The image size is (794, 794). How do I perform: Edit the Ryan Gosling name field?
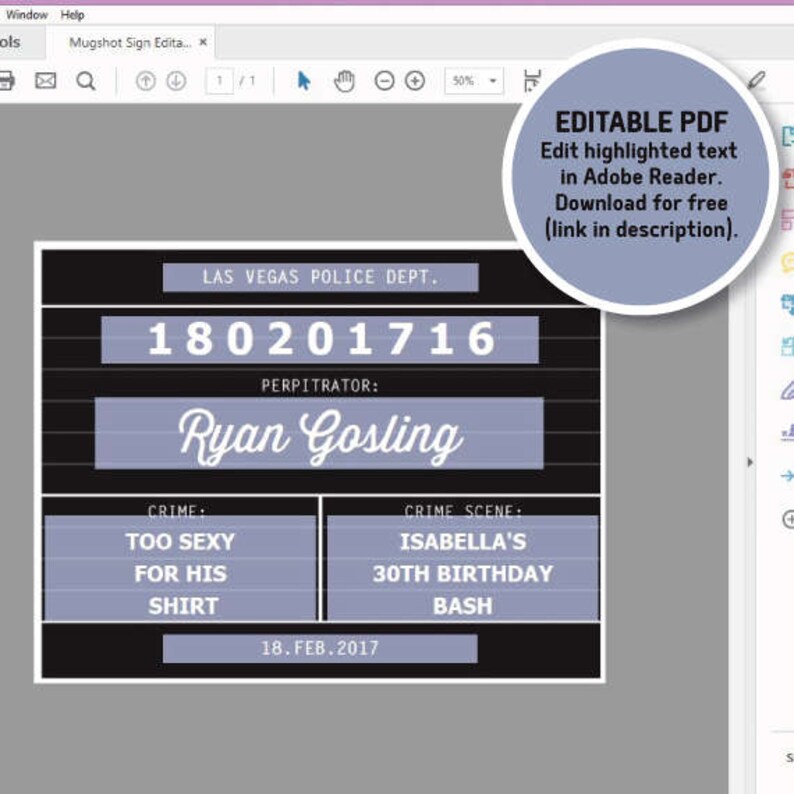point(319,433)
